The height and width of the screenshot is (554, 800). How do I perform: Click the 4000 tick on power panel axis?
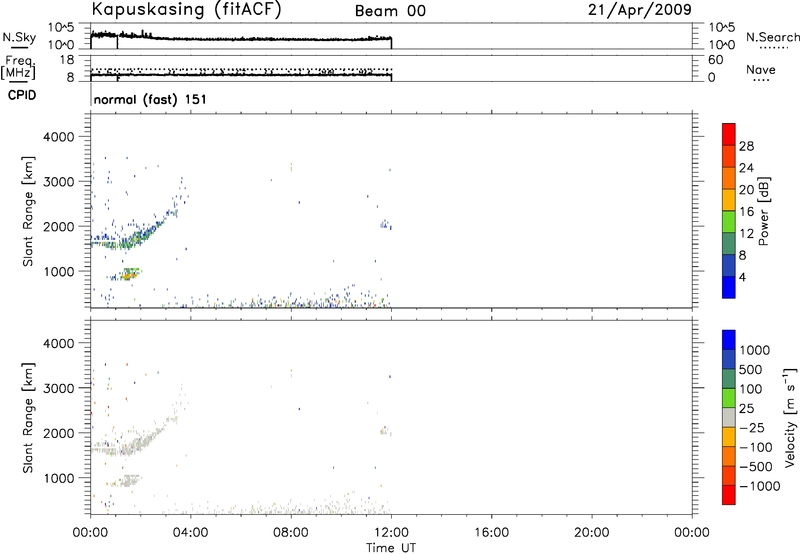click(x=58, y=137)
